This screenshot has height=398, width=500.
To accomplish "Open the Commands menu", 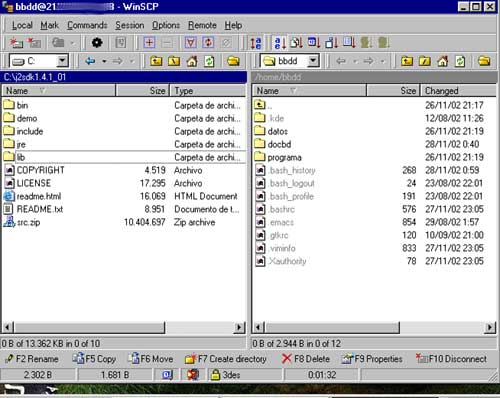I will point(87,25).
